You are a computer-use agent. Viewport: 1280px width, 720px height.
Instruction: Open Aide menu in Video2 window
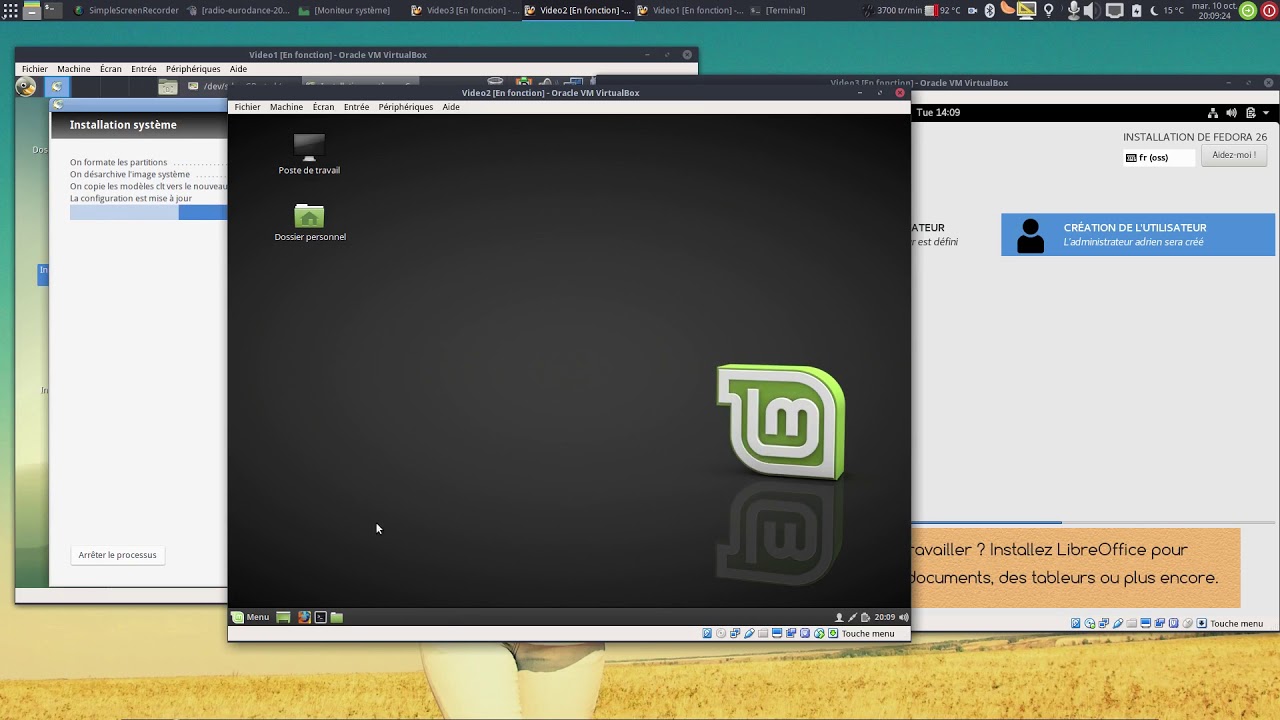(451, 107)
